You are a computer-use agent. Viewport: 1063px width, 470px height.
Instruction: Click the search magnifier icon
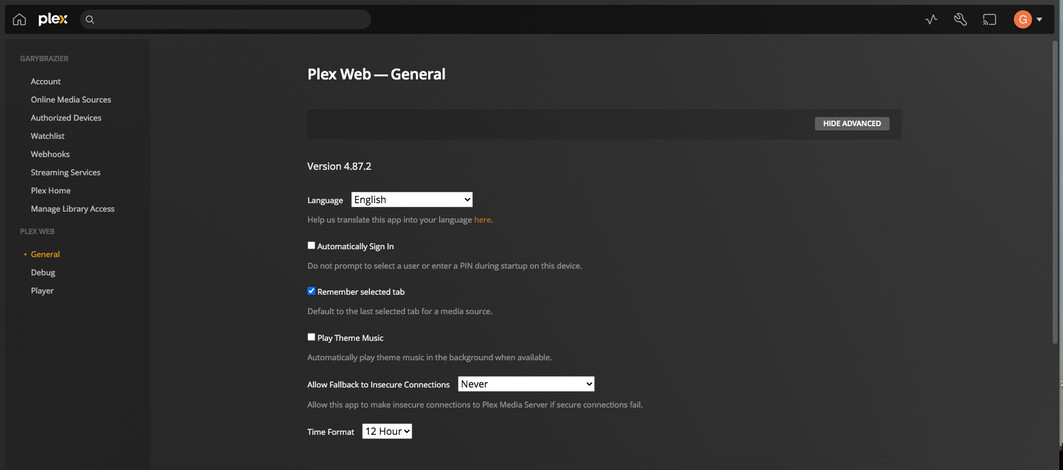(x=90, y=19)
